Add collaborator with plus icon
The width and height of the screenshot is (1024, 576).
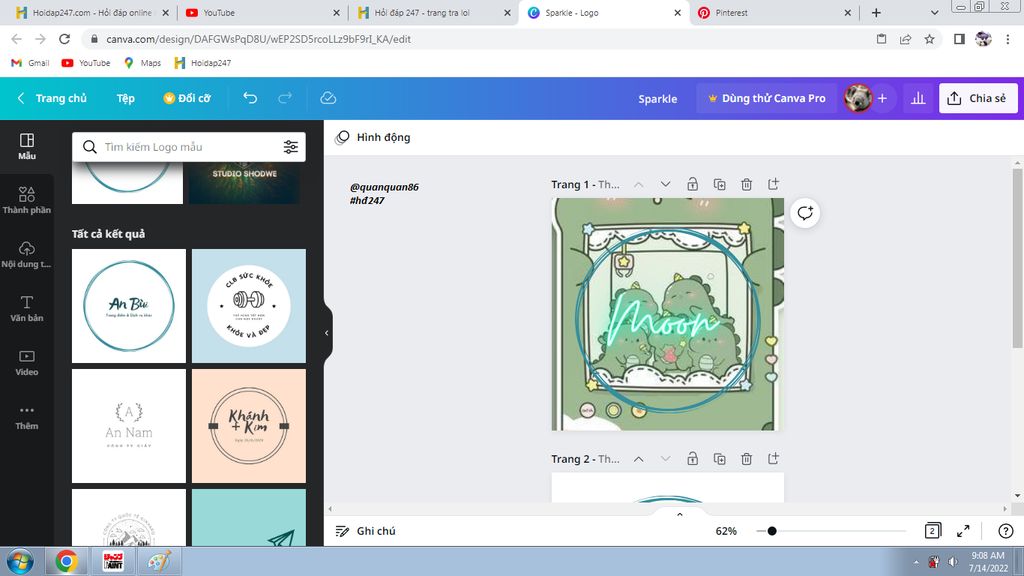pos(882,98)
